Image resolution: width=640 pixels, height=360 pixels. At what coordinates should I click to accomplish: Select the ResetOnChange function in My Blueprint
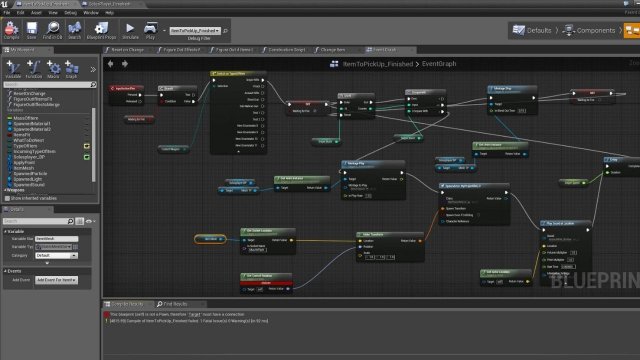29,93
